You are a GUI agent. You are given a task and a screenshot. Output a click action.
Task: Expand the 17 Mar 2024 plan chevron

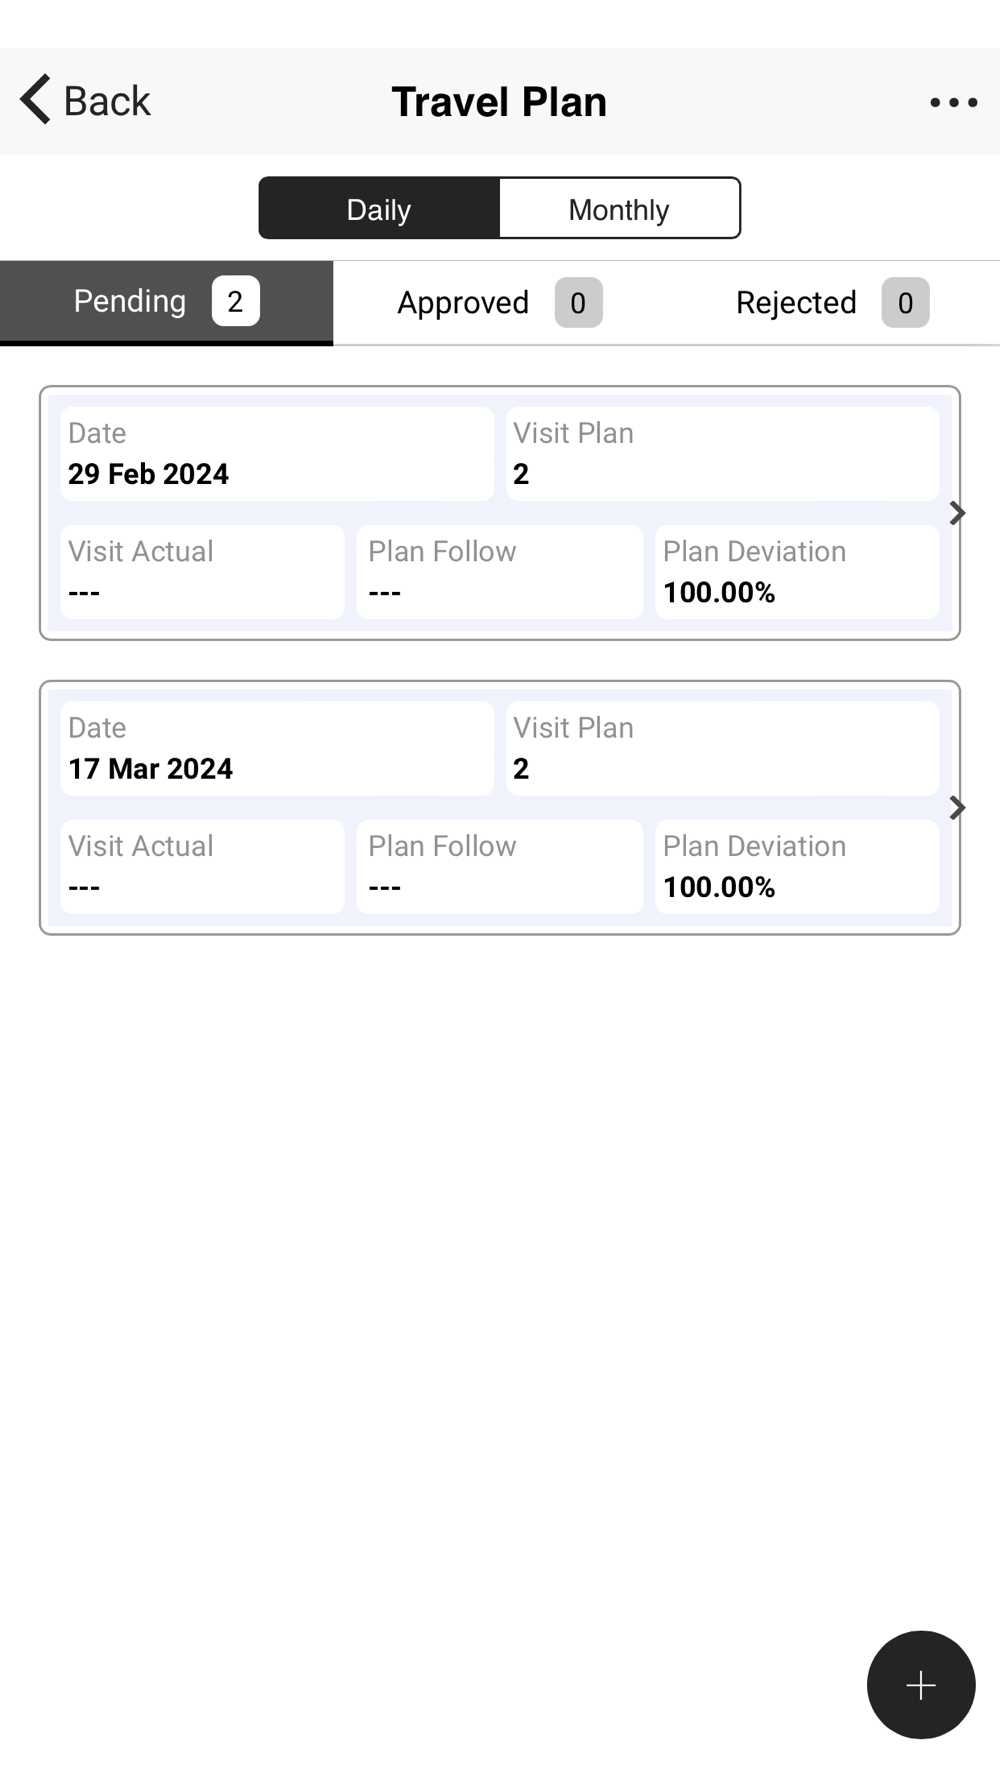click(957, 808)
